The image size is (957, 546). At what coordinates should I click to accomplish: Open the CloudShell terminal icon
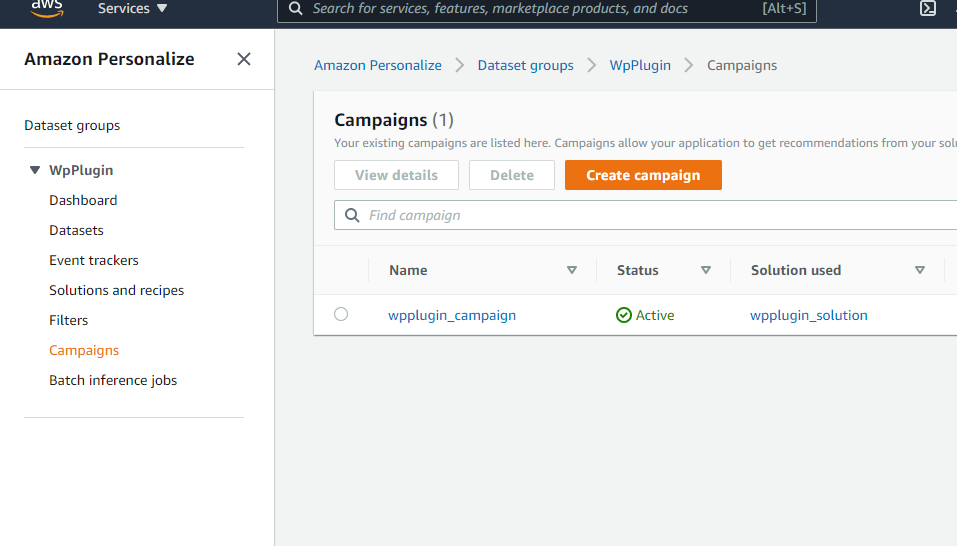928,9
